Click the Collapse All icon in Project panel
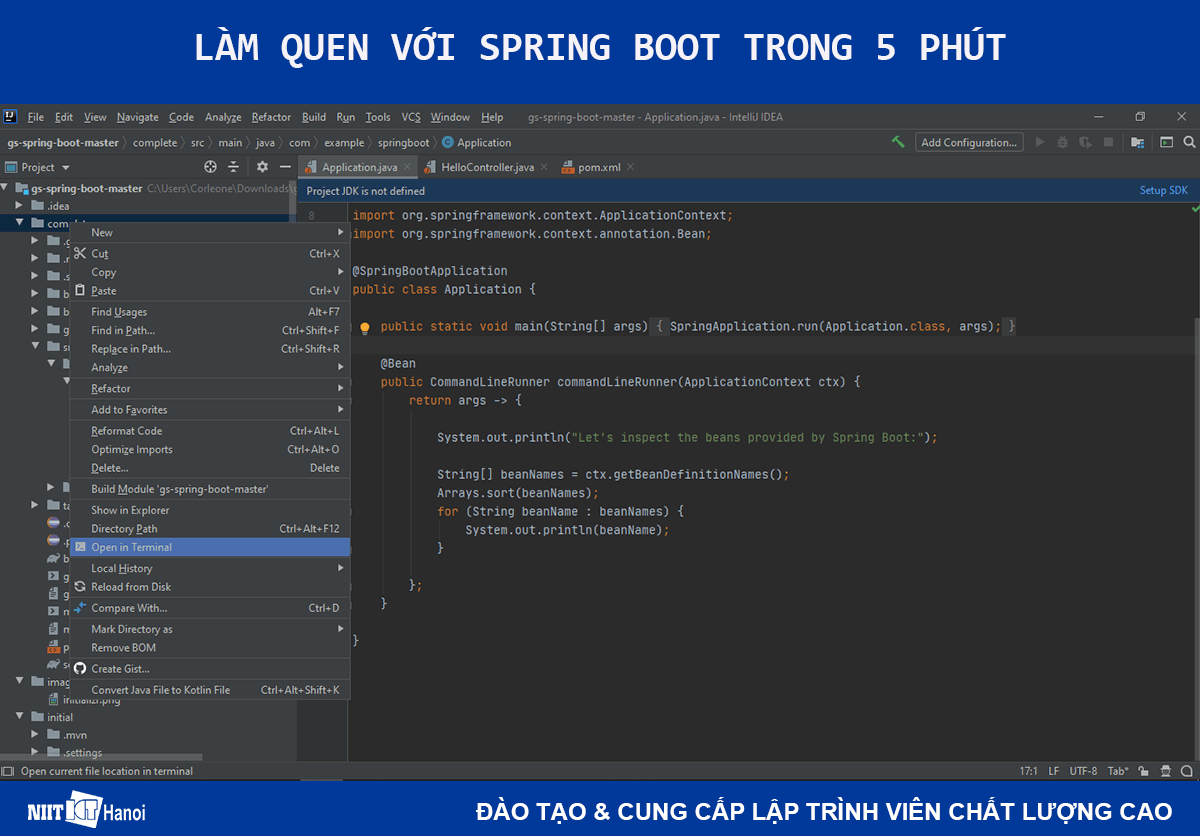 (x=232, y=166)
